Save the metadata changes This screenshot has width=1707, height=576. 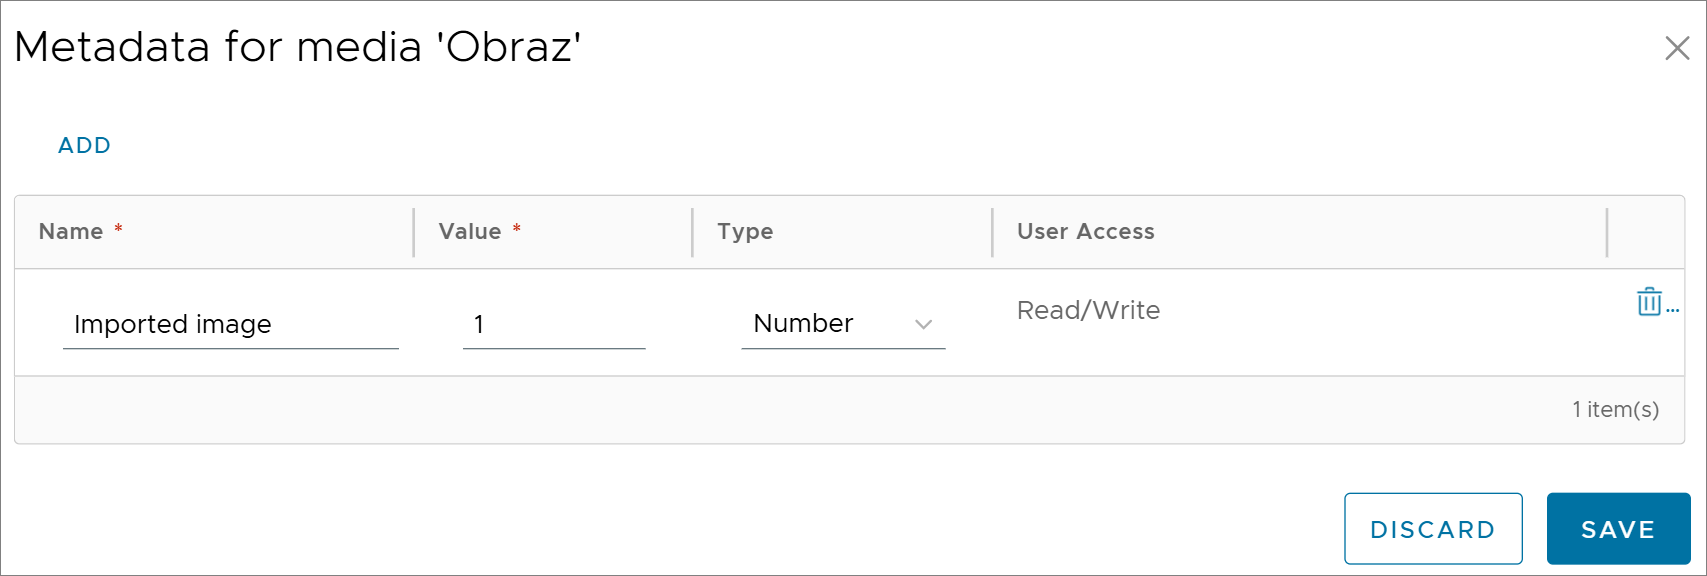[1618, 529]
